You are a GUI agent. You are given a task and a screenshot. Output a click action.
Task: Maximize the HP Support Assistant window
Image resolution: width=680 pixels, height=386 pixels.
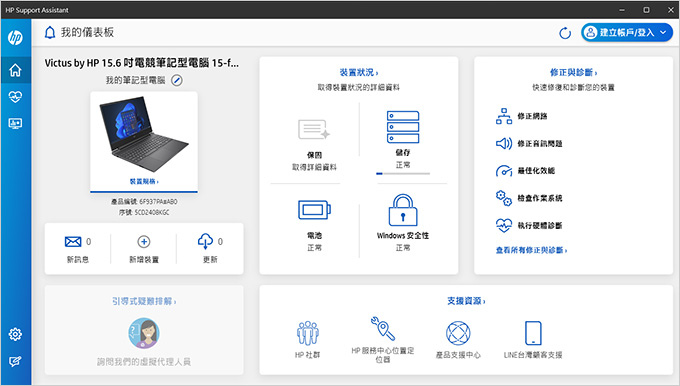point(646,10)
